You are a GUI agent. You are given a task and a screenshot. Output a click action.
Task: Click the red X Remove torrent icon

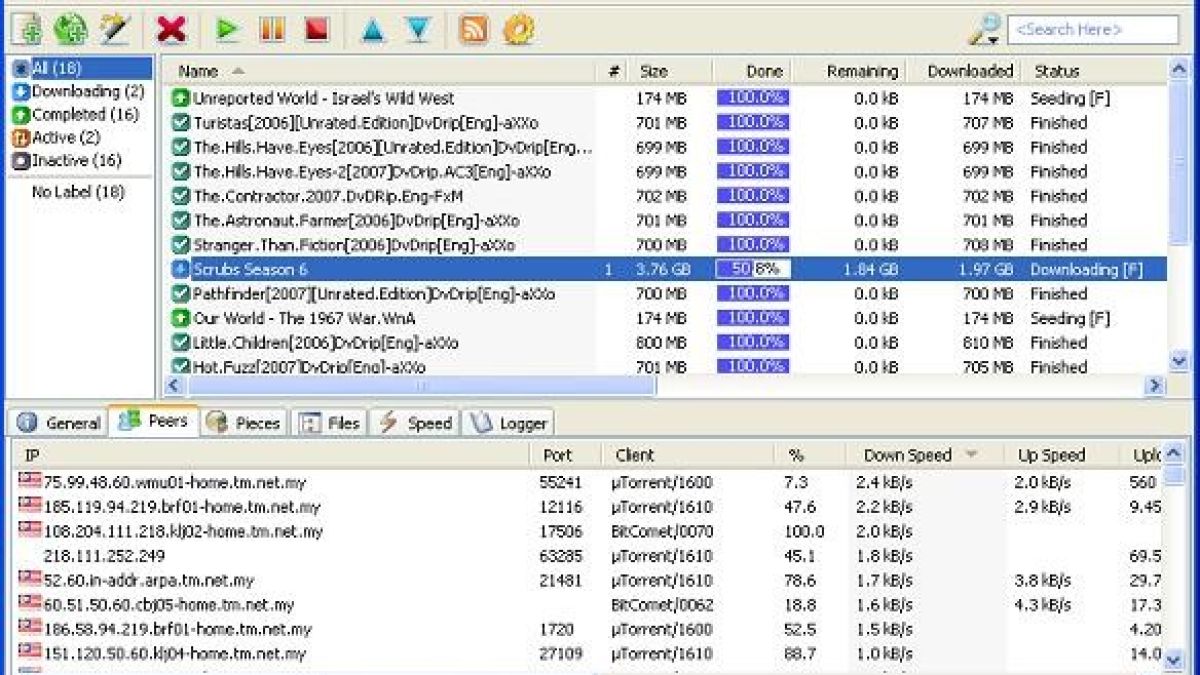pyautogui.click(x=172, y=30)
